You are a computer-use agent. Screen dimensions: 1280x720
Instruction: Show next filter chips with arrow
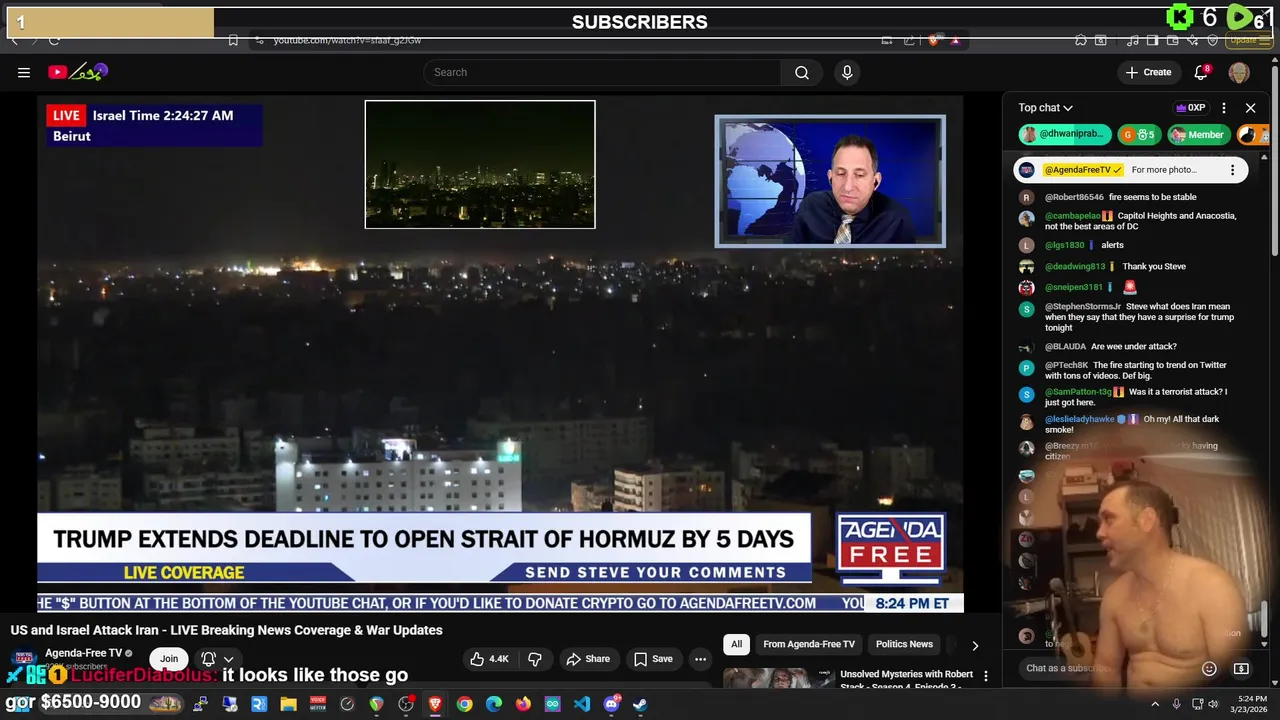coord(975,645)
